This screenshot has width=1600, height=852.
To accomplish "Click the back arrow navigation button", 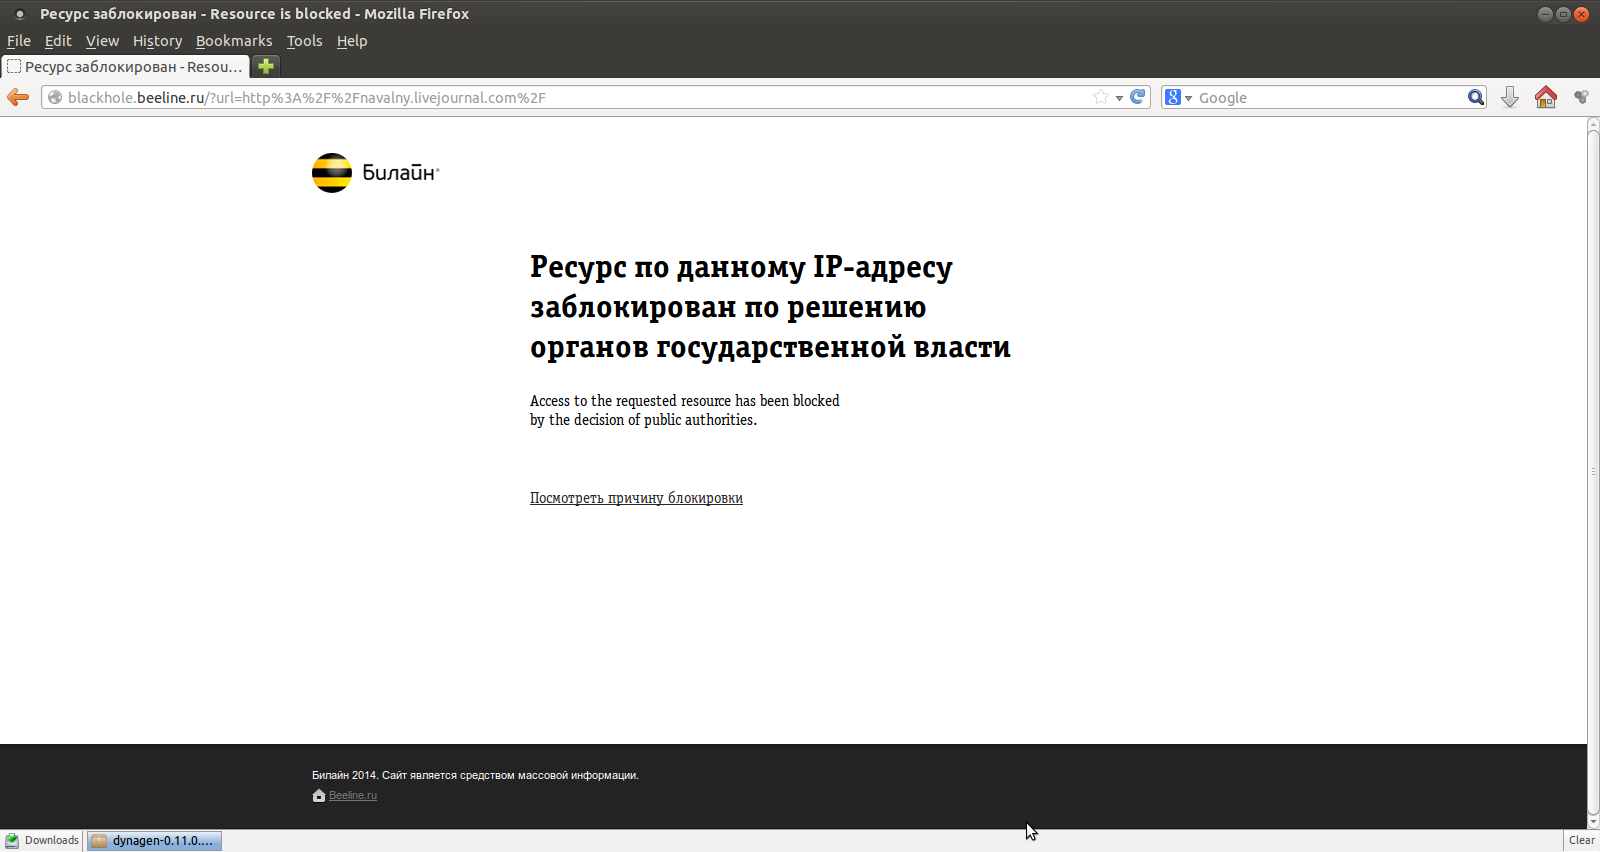I will coord(18,97).
